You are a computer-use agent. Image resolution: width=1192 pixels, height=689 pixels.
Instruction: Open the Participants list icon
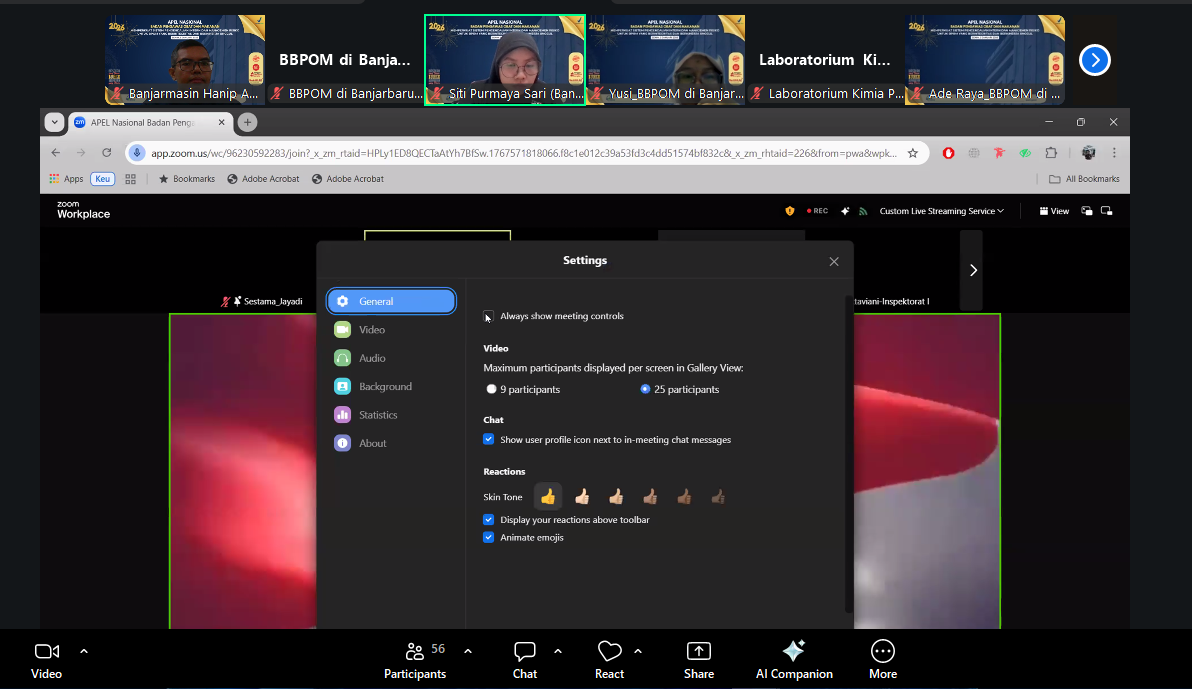[x=414, y=652]
